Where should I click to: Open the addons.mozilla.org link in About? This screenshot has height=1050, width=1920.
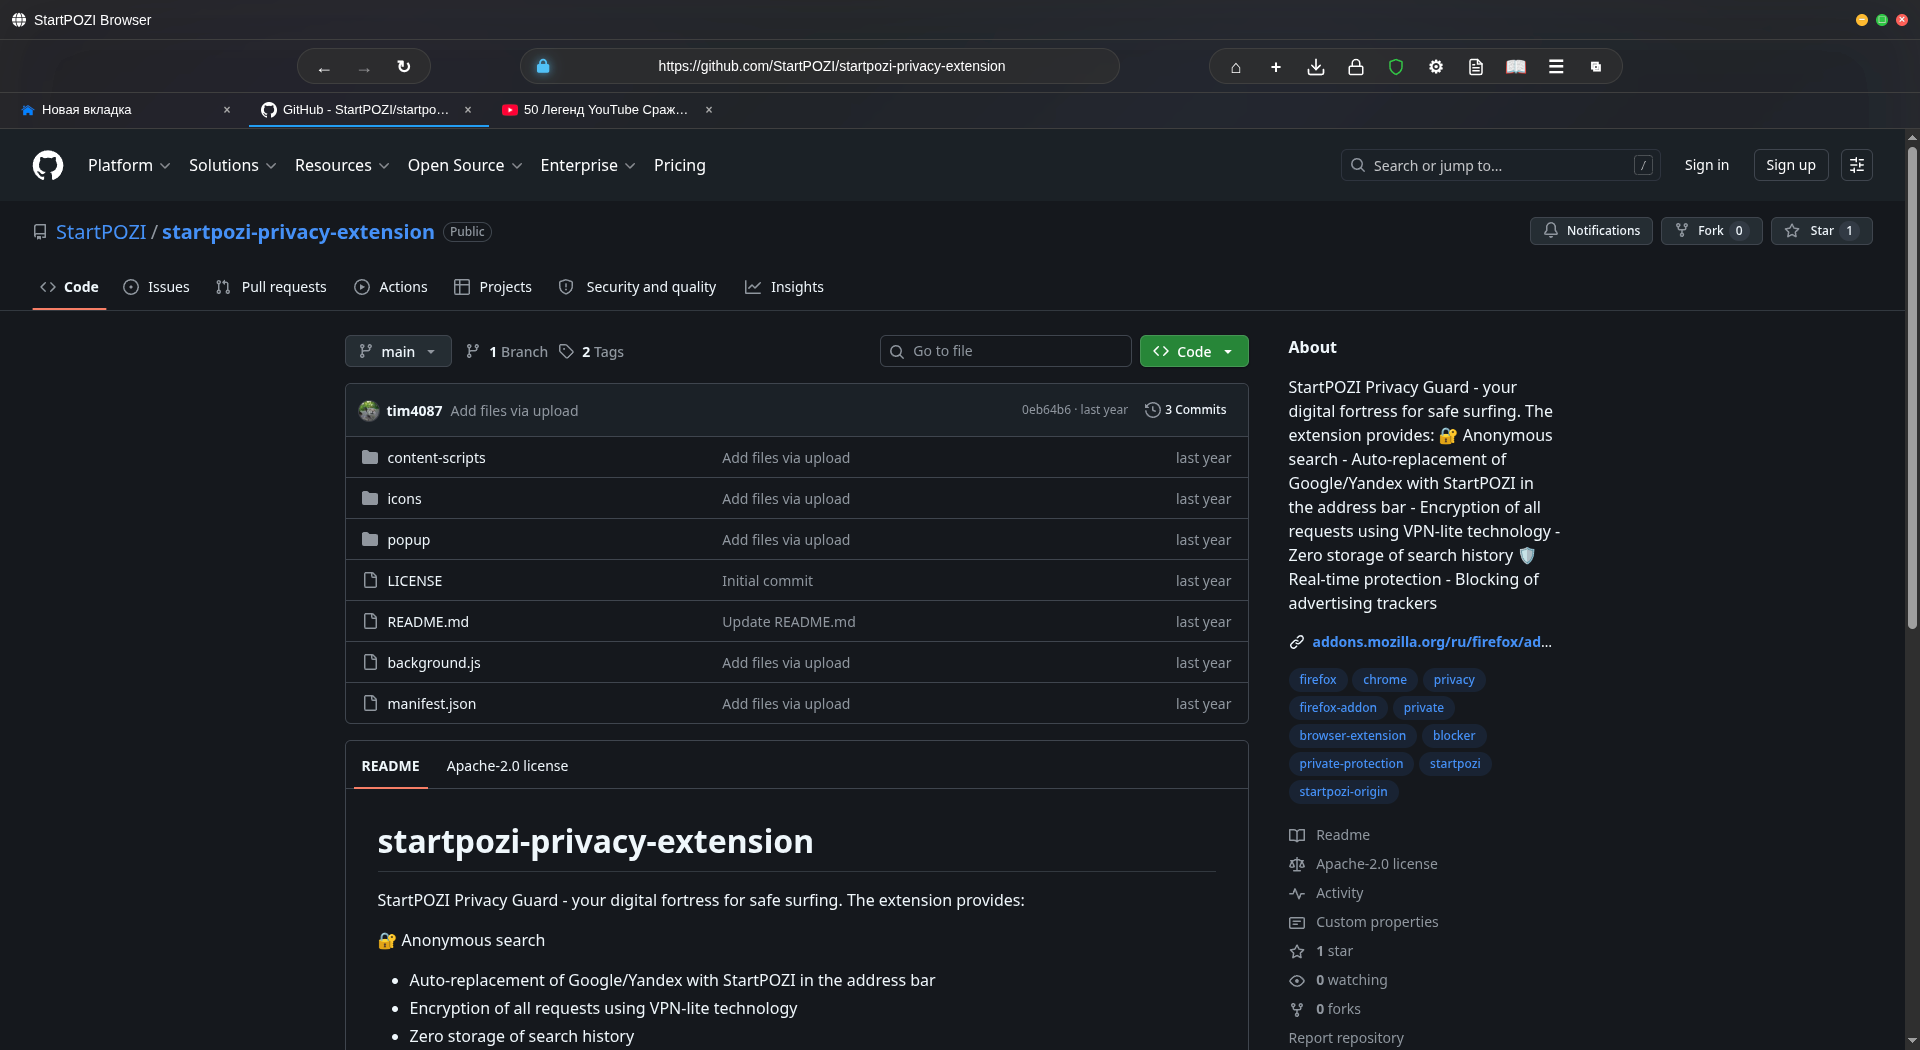click(x=1432, y=642)
